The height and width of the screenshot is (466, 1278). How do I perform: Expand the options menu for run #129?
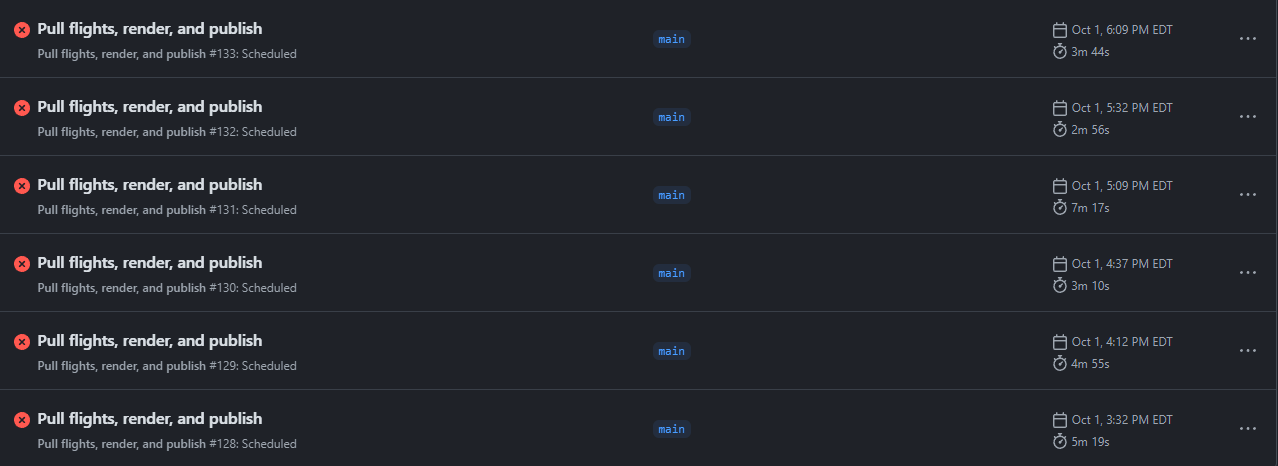(x=1247, y=350)
